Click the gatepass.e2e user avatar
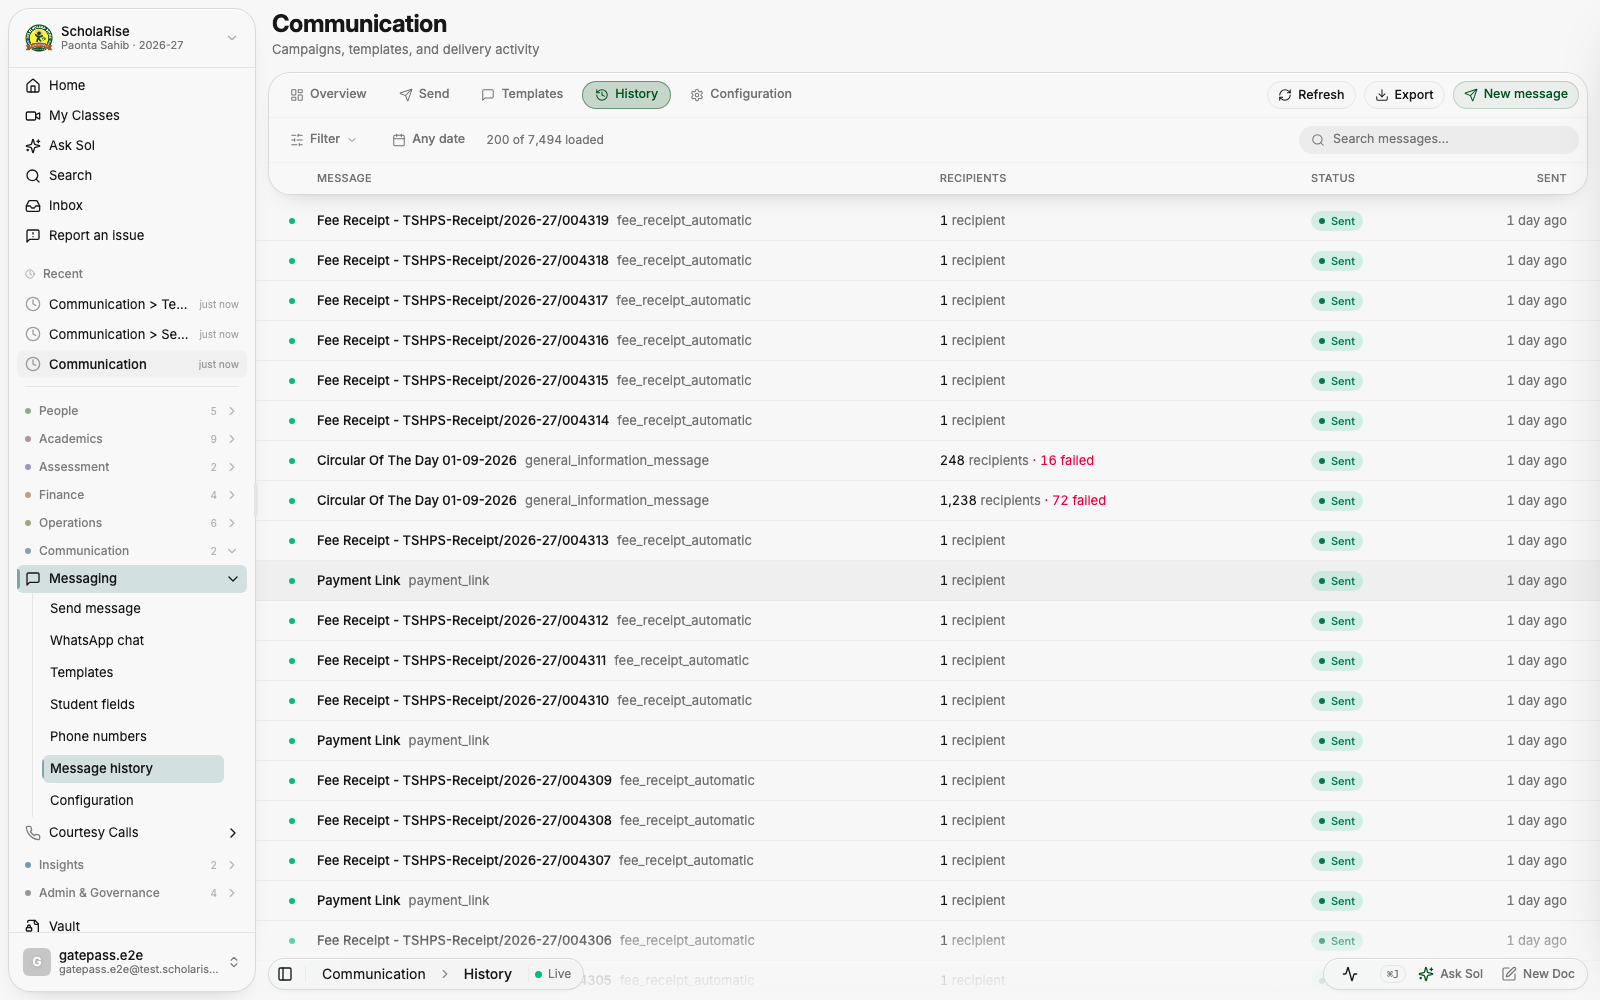Viewport: 1600px width, 1000px height. [x=37, y=962]
